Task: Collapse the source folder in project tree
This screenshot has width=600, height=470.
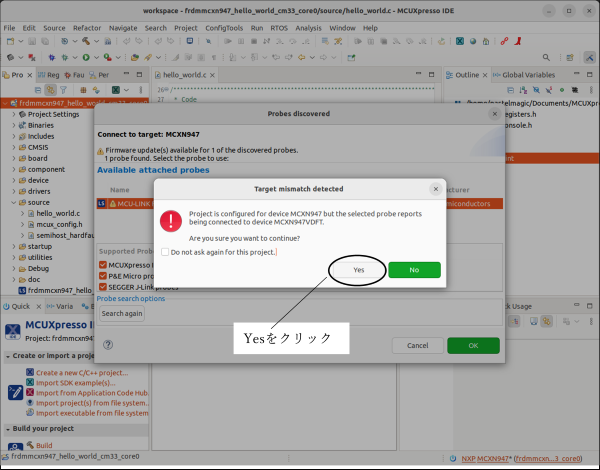Action: click(13, 202)
